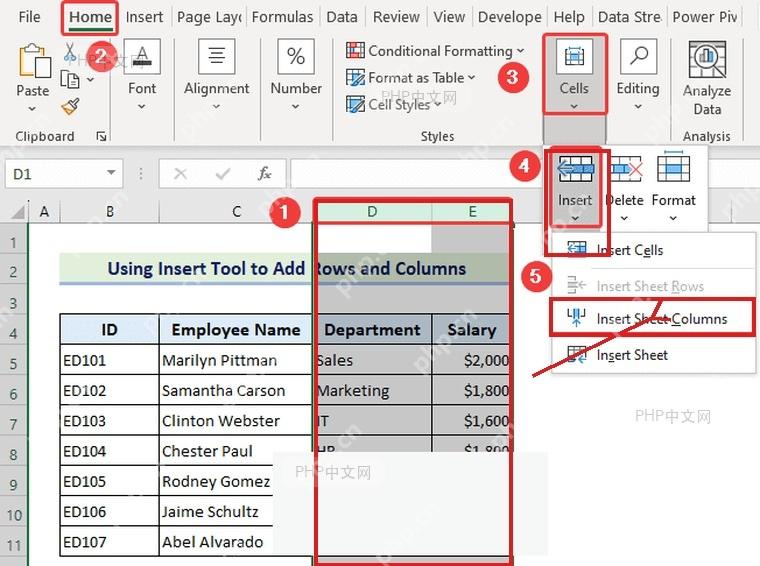This screenshot has height=566, width=760.
Task: Expand the Name Box dropdown arrow
Action: pyautogui.click(x=111, y=173)
